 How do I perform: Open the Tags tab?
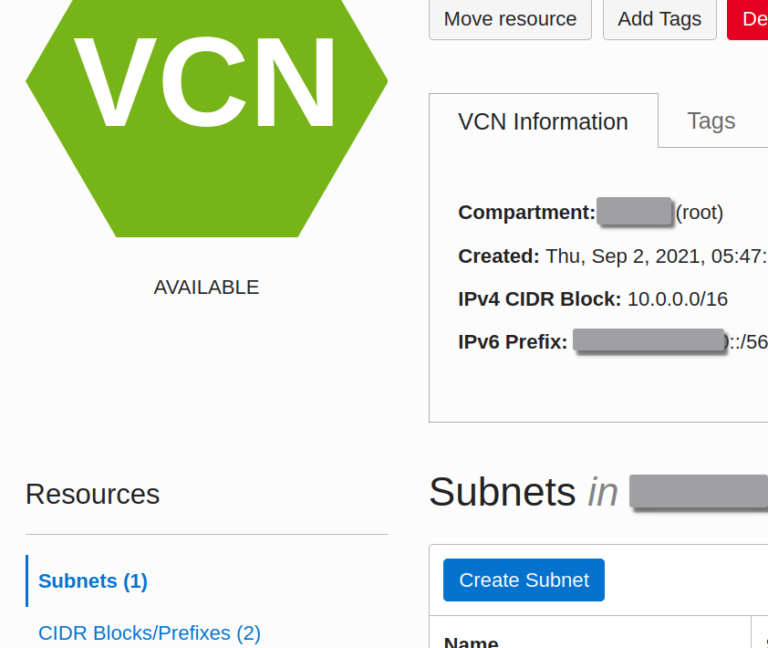[711, 120]
